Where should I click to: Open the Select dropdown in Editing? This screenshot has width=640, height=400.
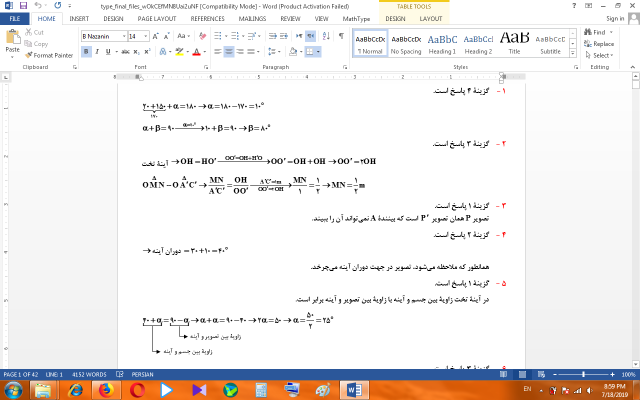599,55
